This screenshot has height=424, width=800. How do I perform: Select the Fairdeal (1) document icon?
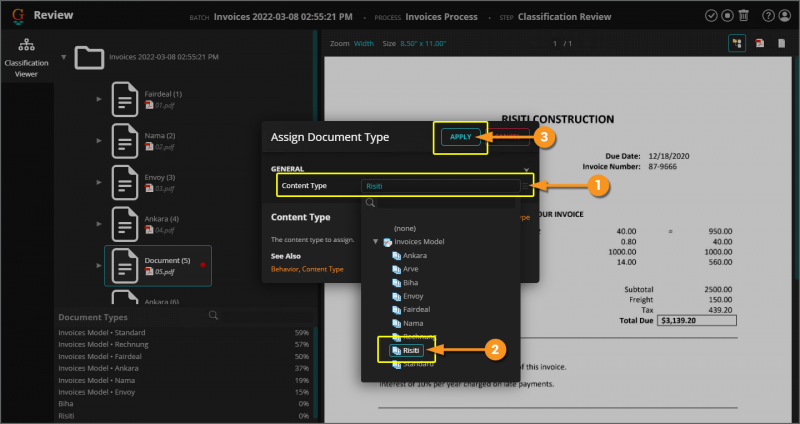(x=124, y=99)
